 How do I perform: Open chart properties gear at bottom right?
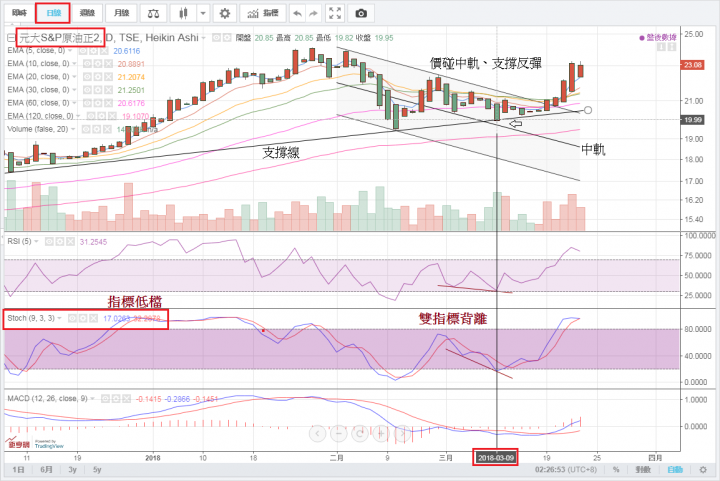(703, 470)
